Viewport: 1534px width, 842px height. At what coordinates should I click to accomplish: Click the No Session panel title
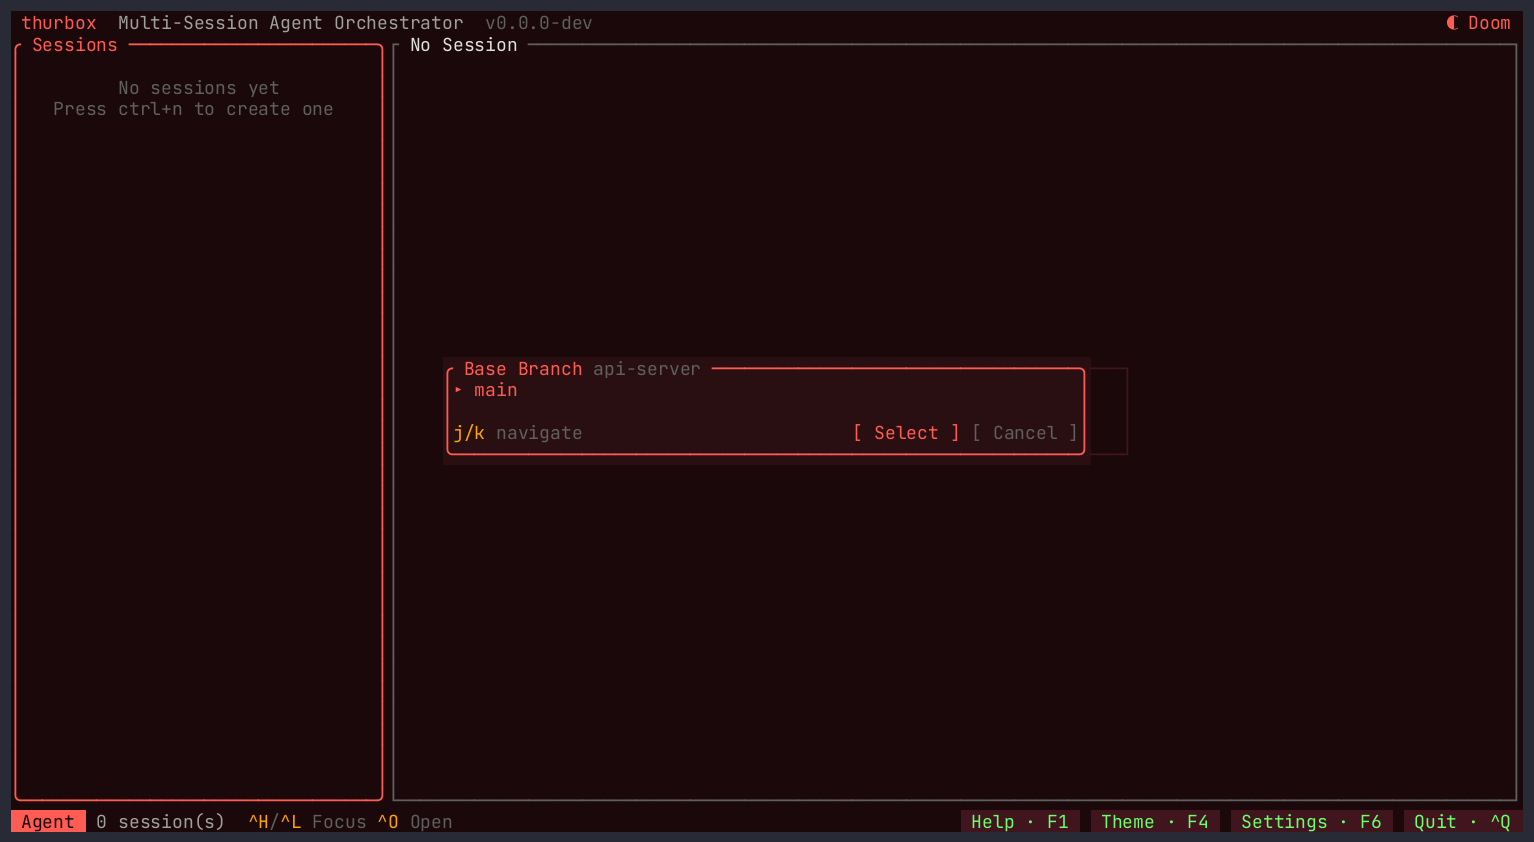coord(464,45)
